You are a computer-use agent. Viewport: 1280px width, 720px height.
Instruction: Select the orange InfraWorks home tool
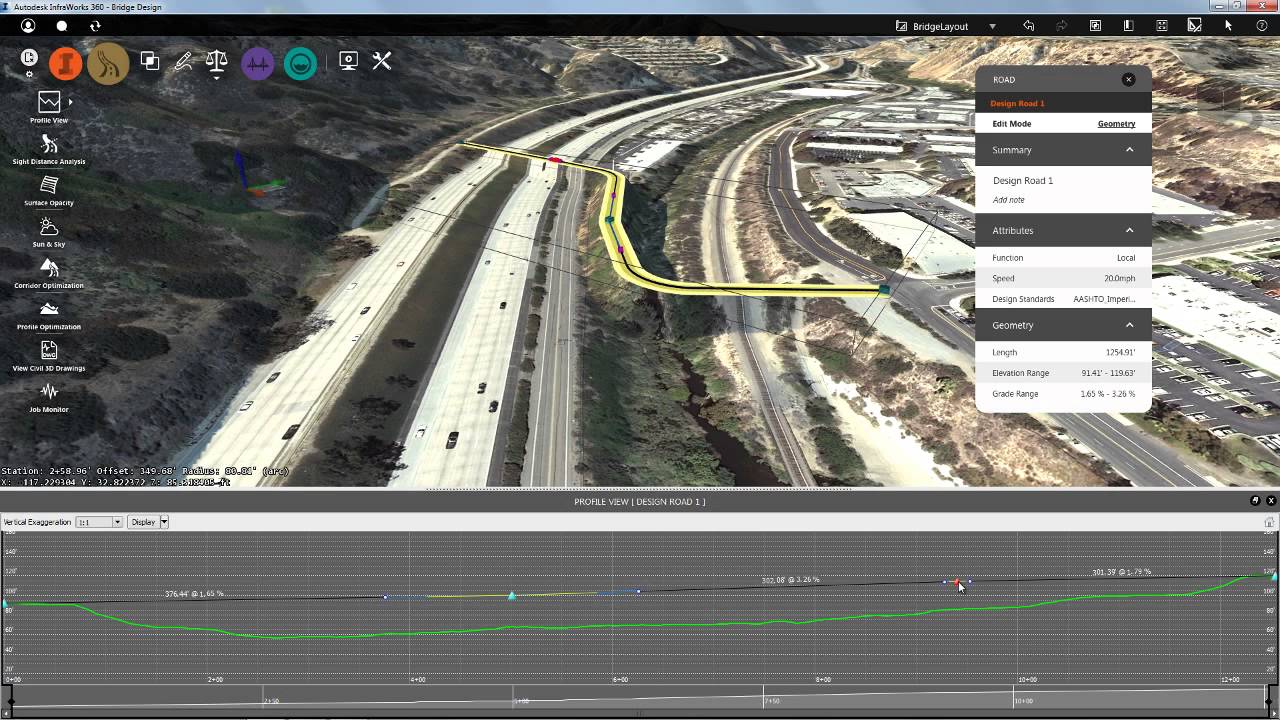pyautogui.click(x=66, y=64)
